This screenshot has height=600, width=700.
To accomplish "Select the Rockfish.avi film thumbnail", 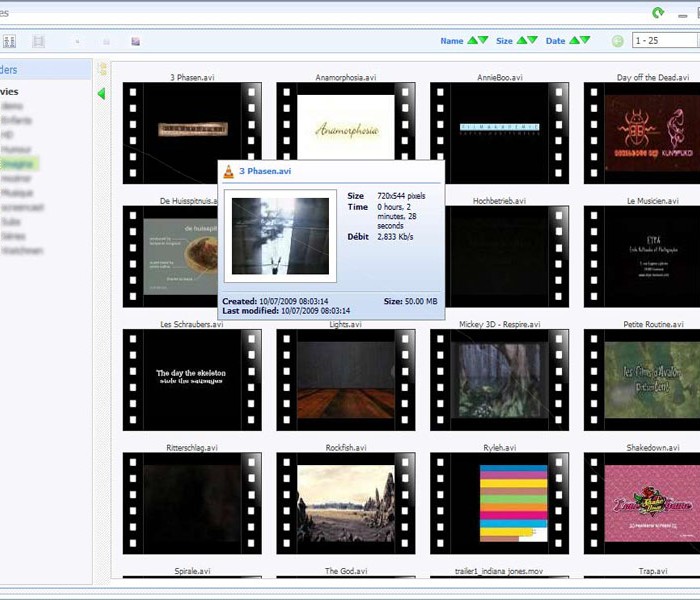I will click(x=346, y=503).
